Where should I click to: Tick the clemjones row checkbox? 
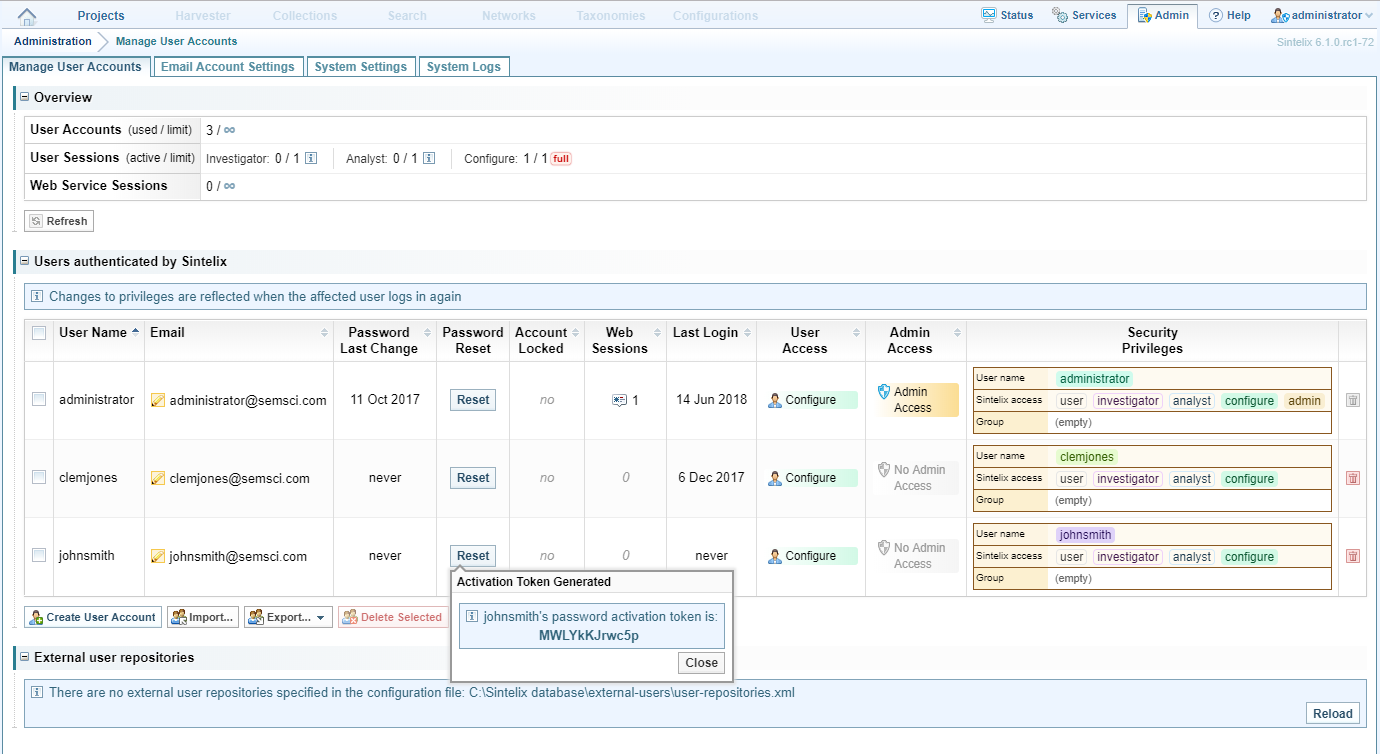(39, 477)
